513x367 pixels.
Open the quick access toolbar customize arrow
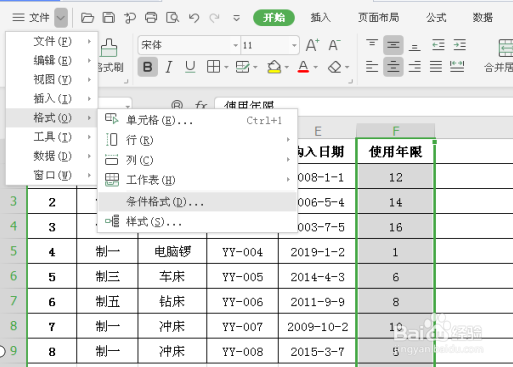236,17
